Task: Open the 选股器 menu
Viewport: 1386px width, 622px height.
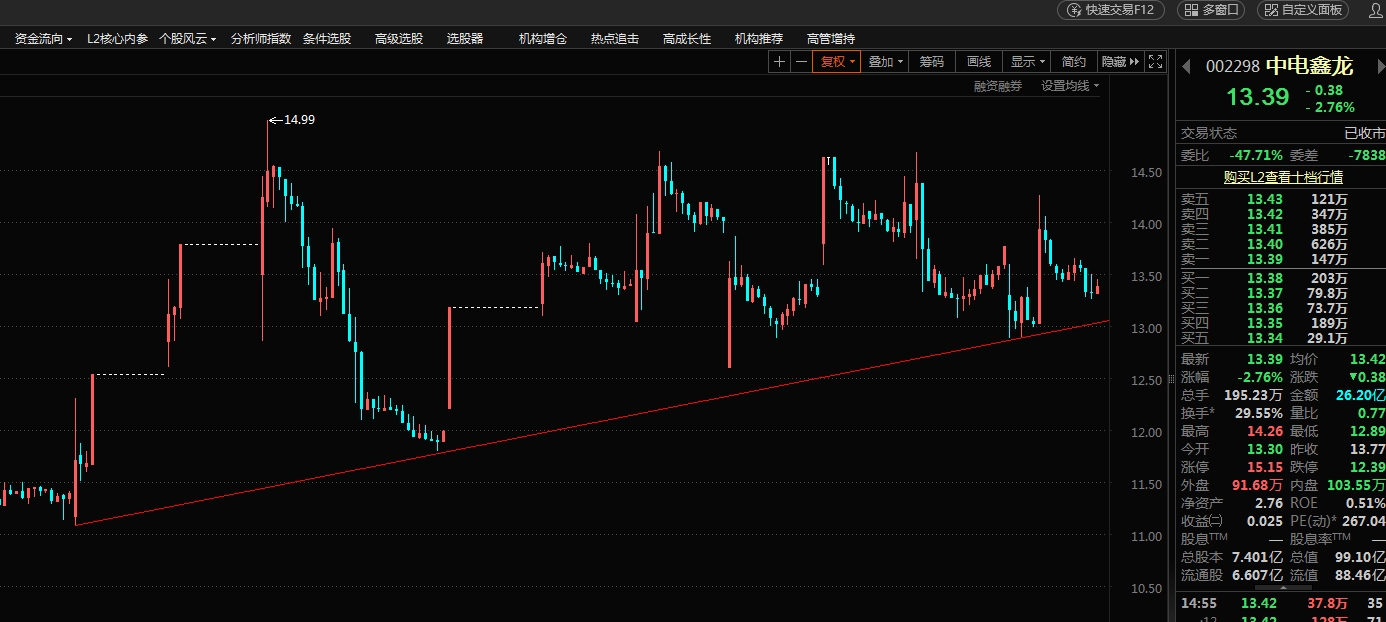Action: pyautogui.click(x=465, y=39)
